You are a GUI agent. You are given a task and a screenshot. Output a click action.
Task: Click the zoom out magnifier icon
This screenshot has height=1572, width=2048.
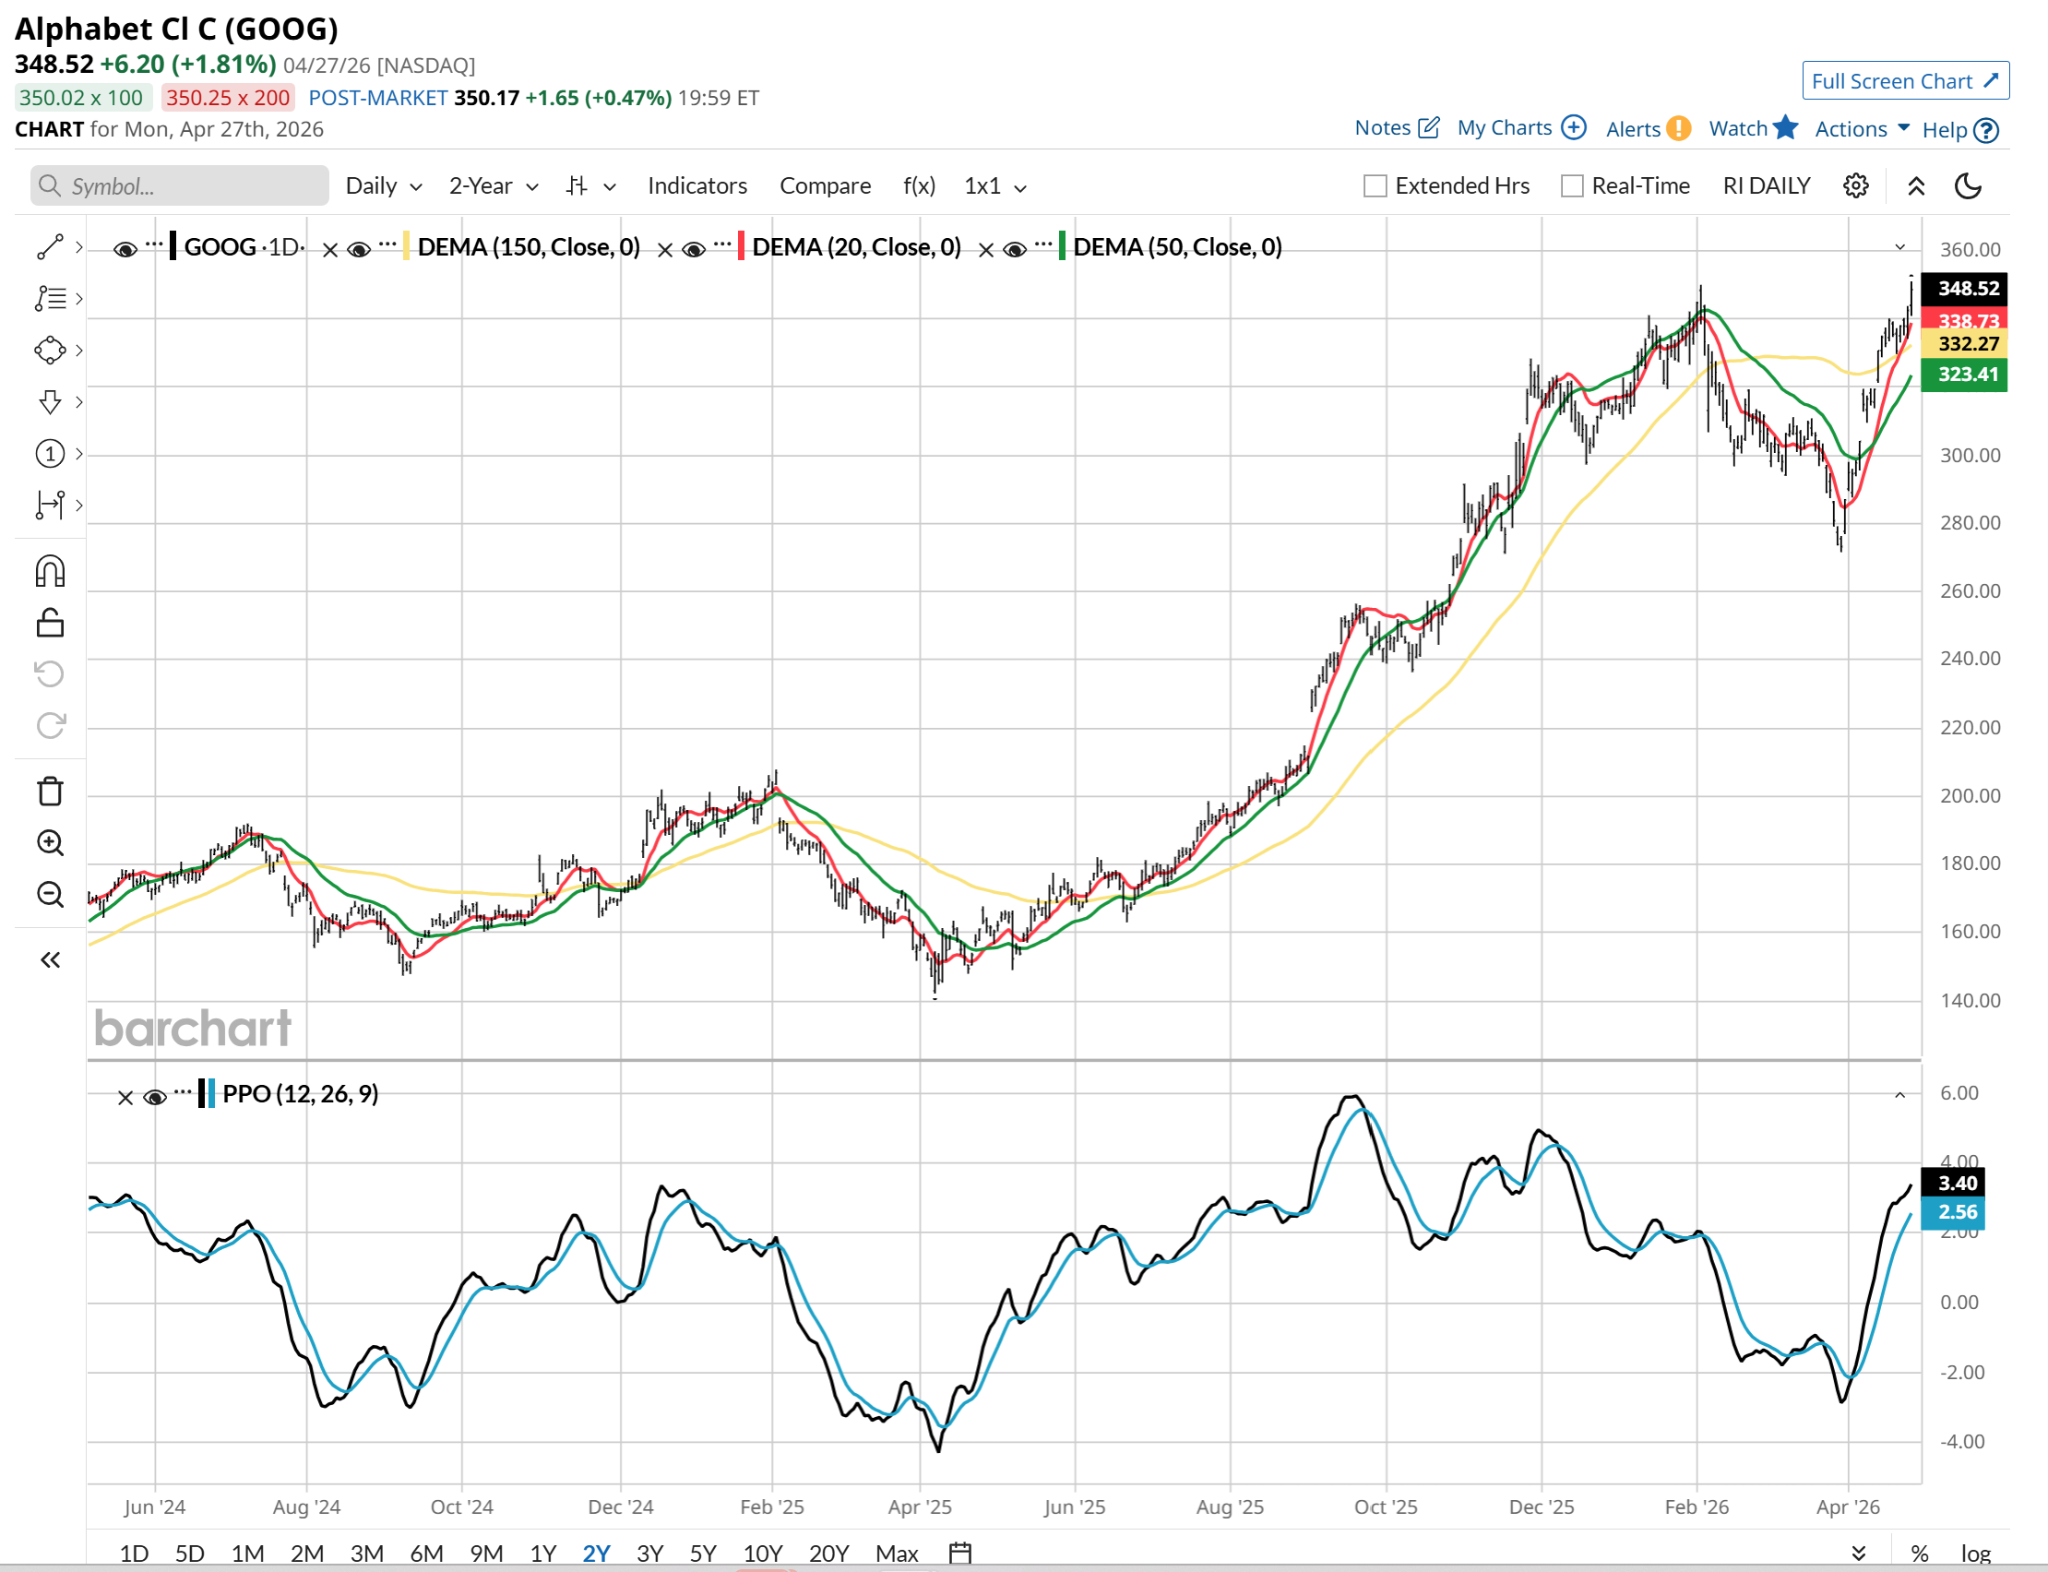click(x=50, y=894)
